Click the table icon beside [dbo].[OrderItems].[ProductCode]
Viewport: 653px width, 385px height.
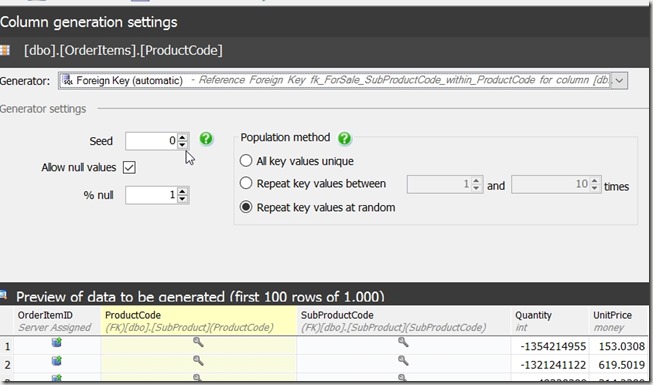5,50
